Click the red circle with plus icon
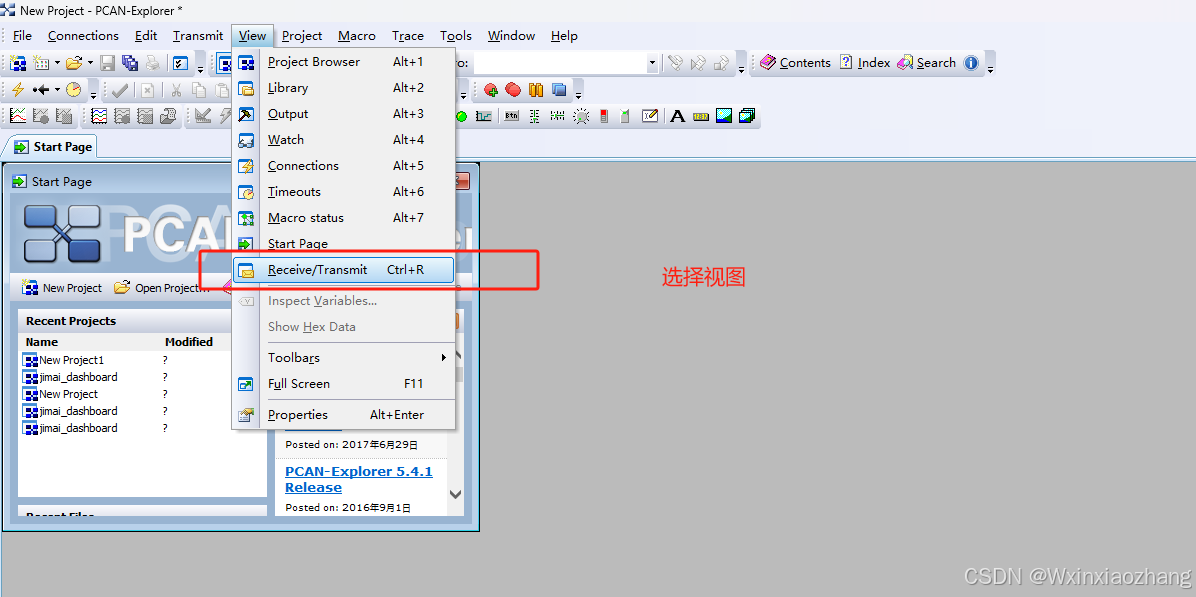Screen dimensions: 1196x597 point(490,90)
